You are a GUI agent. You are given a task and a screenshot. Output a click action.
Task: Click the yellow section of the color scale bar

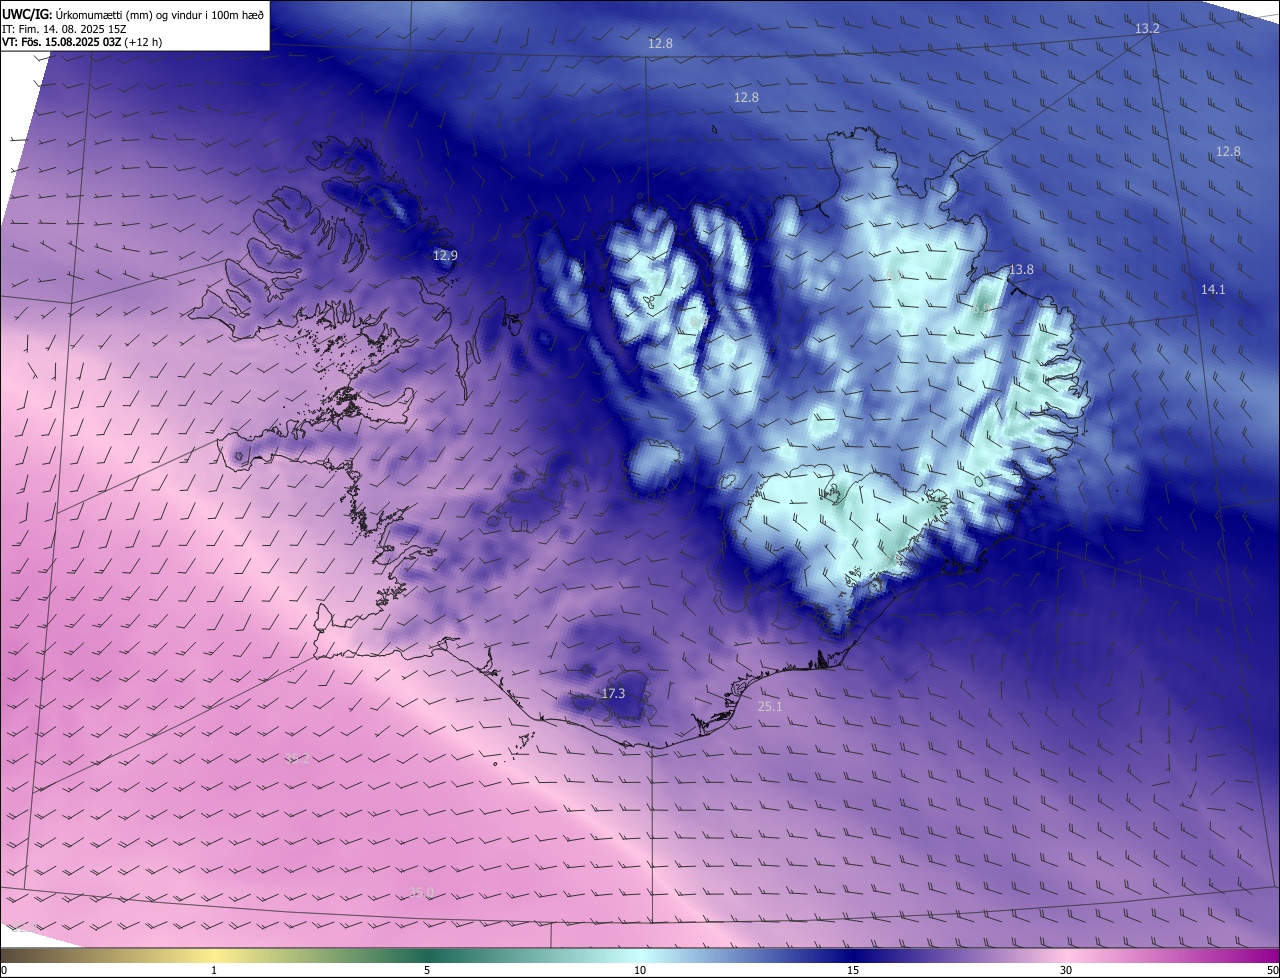(x=214, y=956)
